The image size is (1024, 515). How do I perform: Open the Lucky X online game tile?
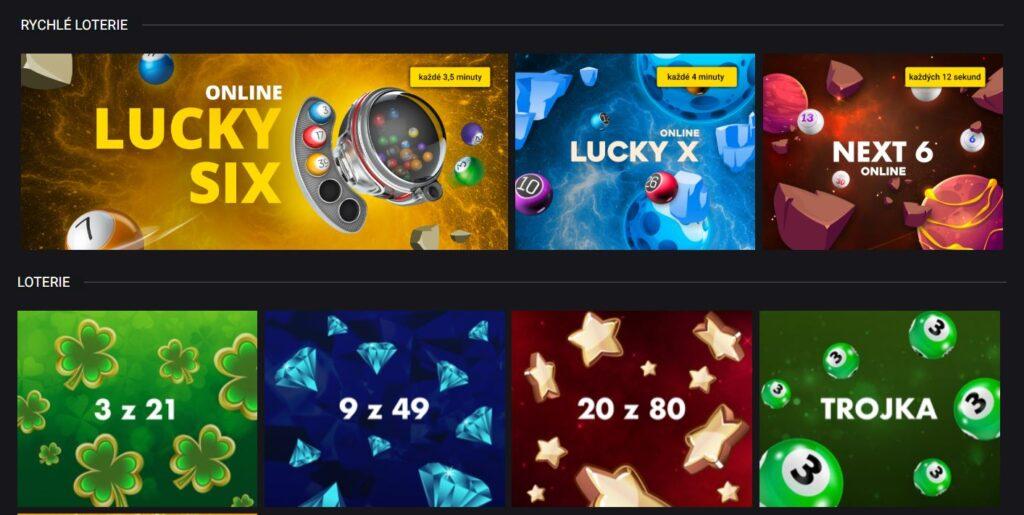[x=635, y=151]
